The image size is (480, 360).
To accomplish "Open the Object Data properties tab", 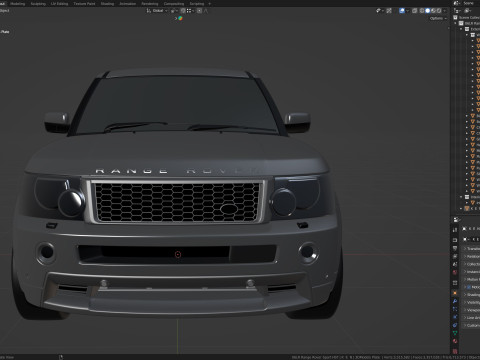I will (455, 333).
